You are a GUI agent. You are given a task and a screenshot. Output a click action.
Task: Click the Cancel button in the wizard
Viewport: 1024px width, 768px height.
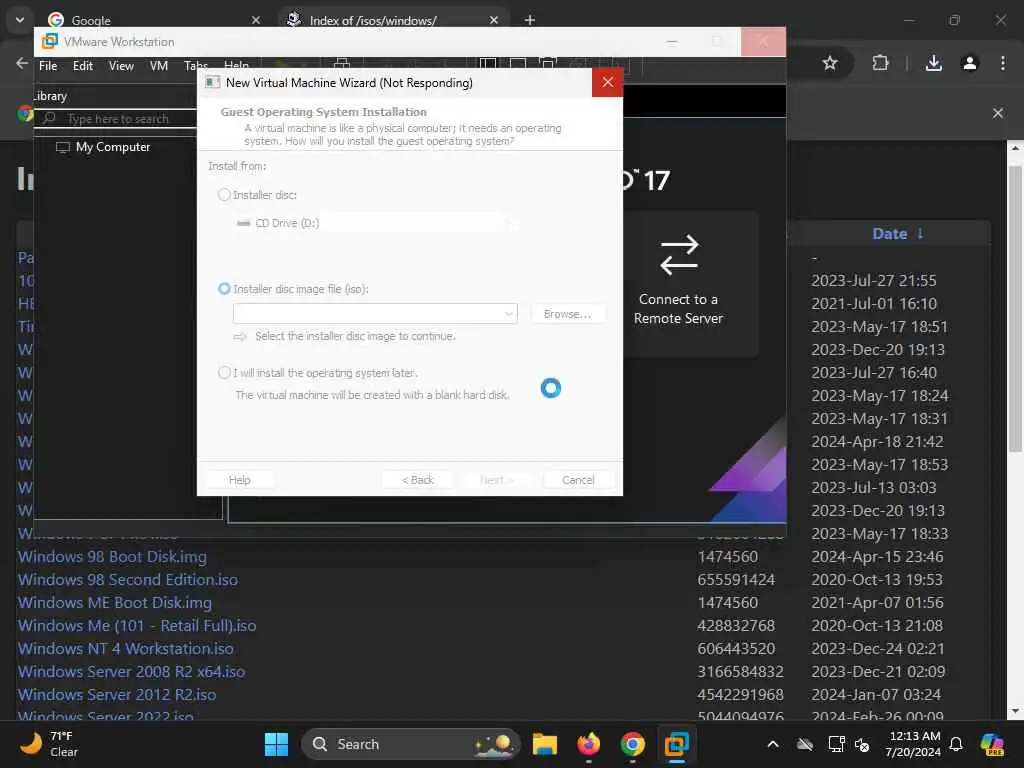click(x=578, y=480)
